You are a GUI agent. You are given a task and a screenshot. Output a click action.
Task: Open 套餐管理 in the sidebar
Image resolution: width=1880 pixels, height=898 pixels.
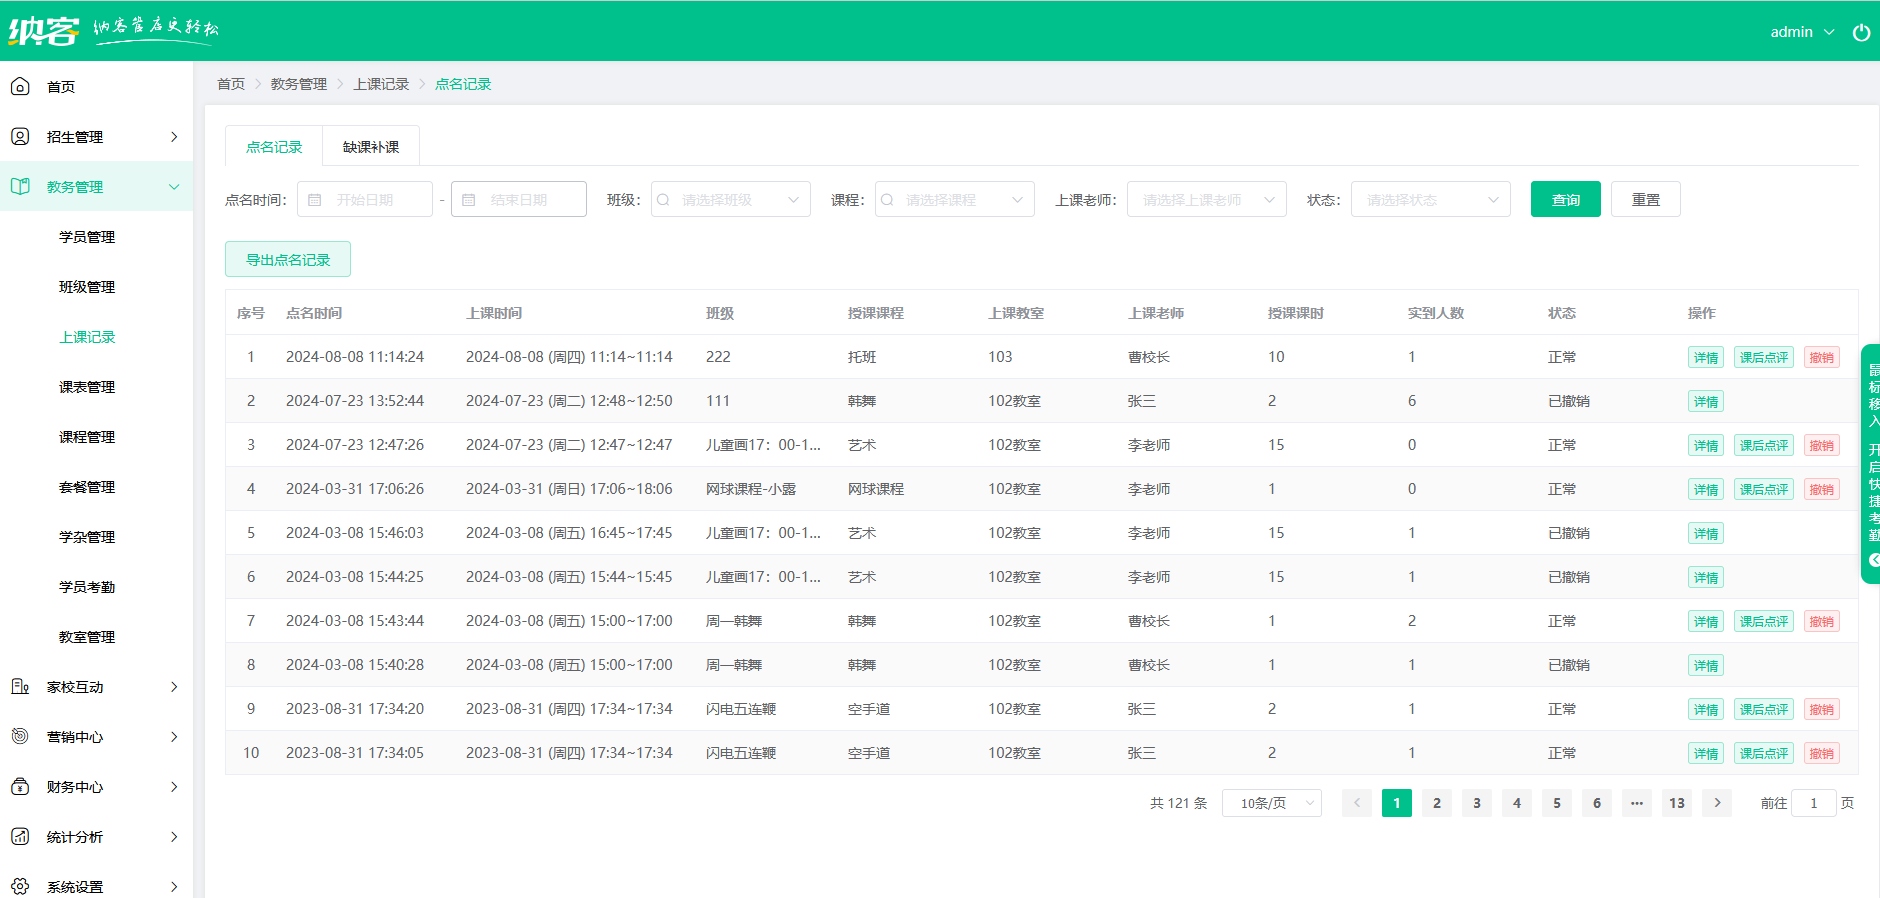pos(87,487)
